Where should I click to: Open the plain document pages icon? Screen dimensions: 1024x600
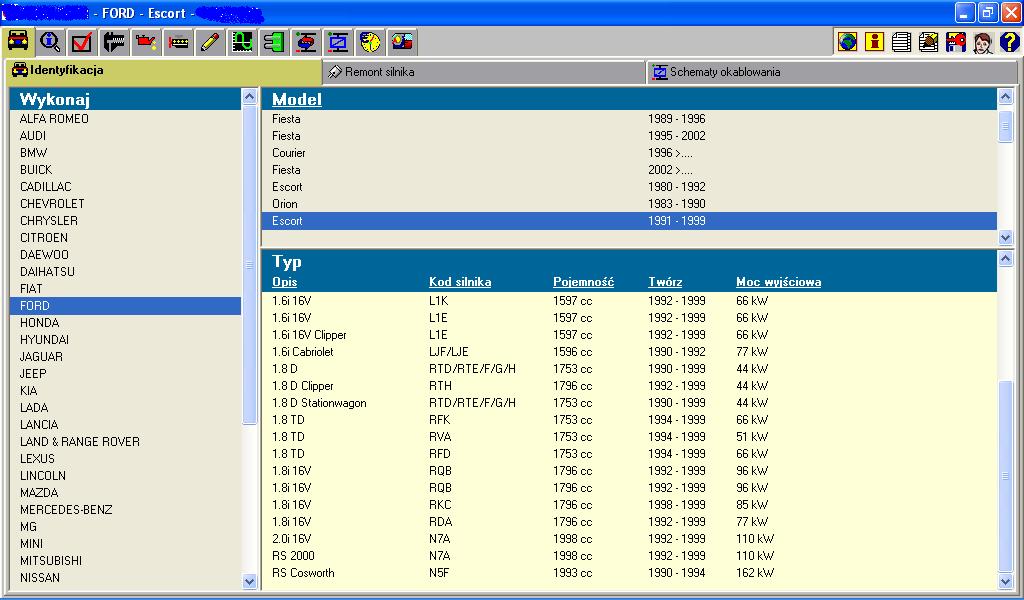pyautogui.click(x=901, y=42)
